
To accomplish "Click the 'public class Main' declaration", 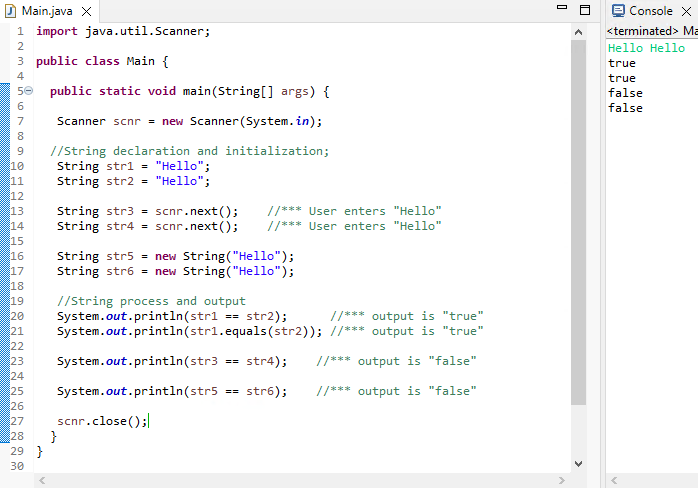I will (102, 61).
